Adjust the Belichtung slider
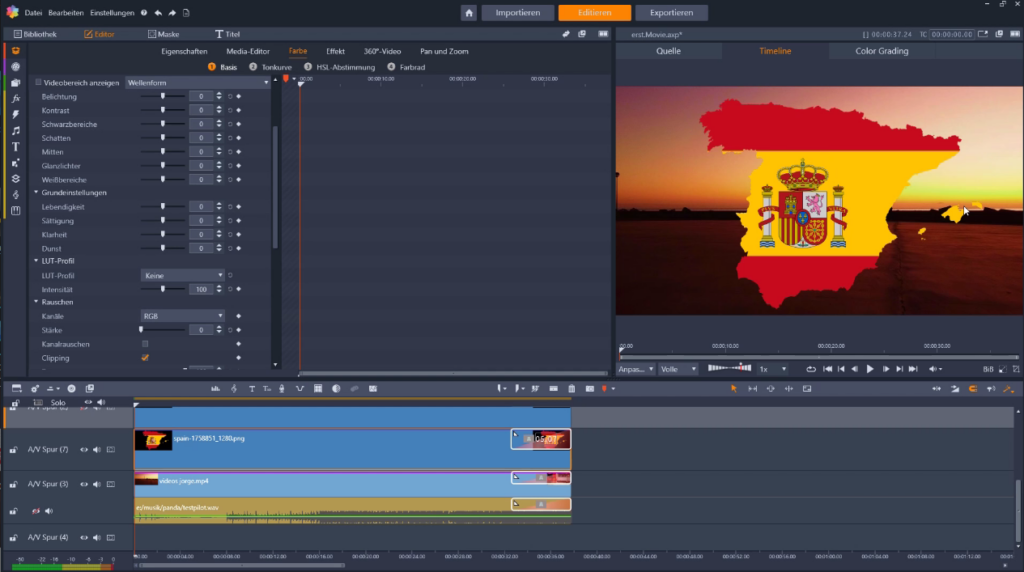The image size is (1024, 572). click(x=163, y=96)
